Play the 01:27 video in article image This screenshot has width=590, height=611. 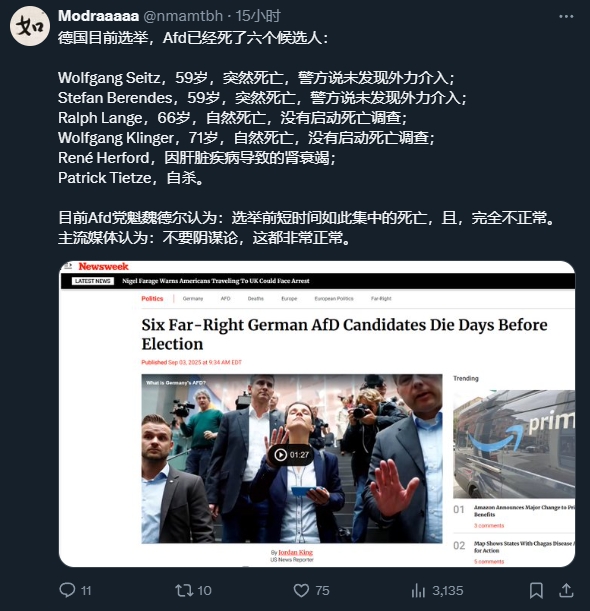[291, 455]
